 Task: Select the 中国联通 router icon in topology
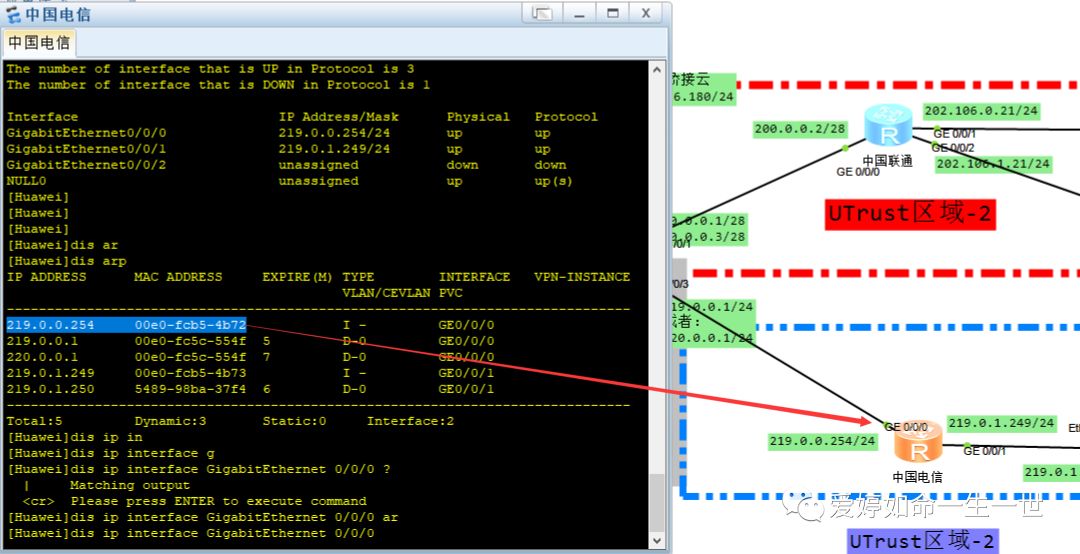click(x=888, y=125)
